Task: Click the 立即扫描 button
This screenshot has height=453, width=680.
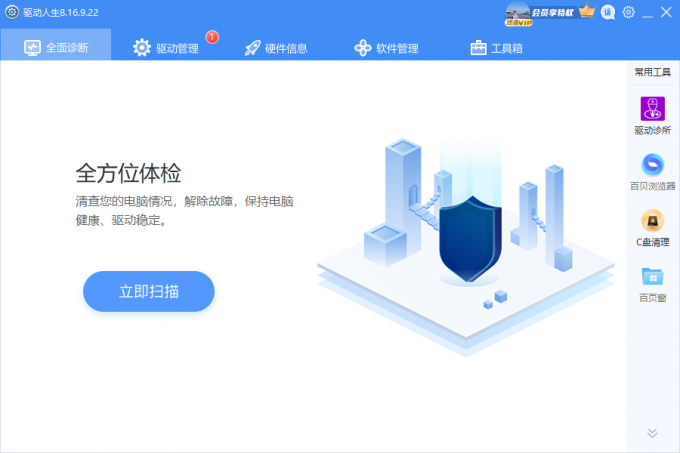Action: coord(149,291)
